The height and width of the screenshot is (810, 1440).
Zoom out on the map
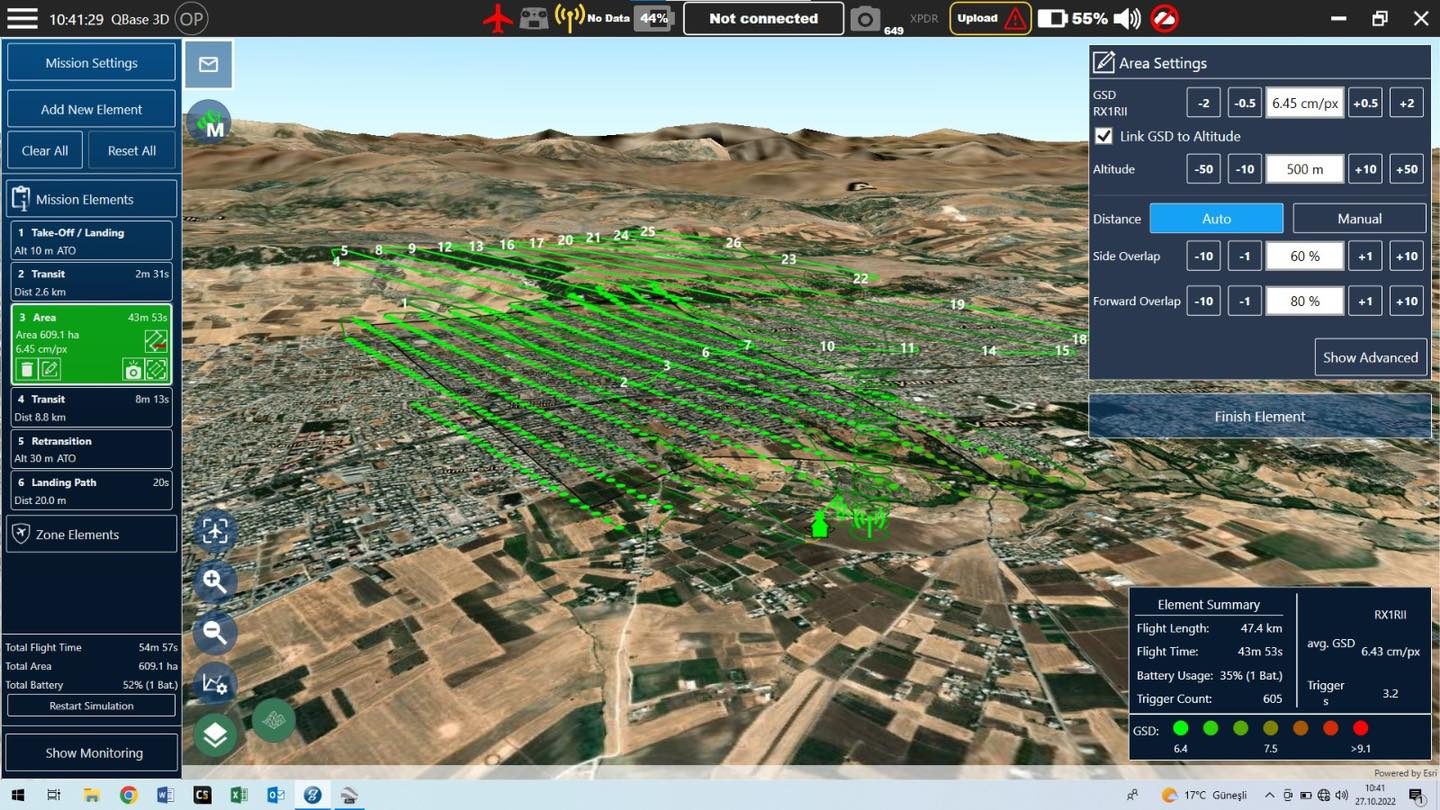point(215,632)
